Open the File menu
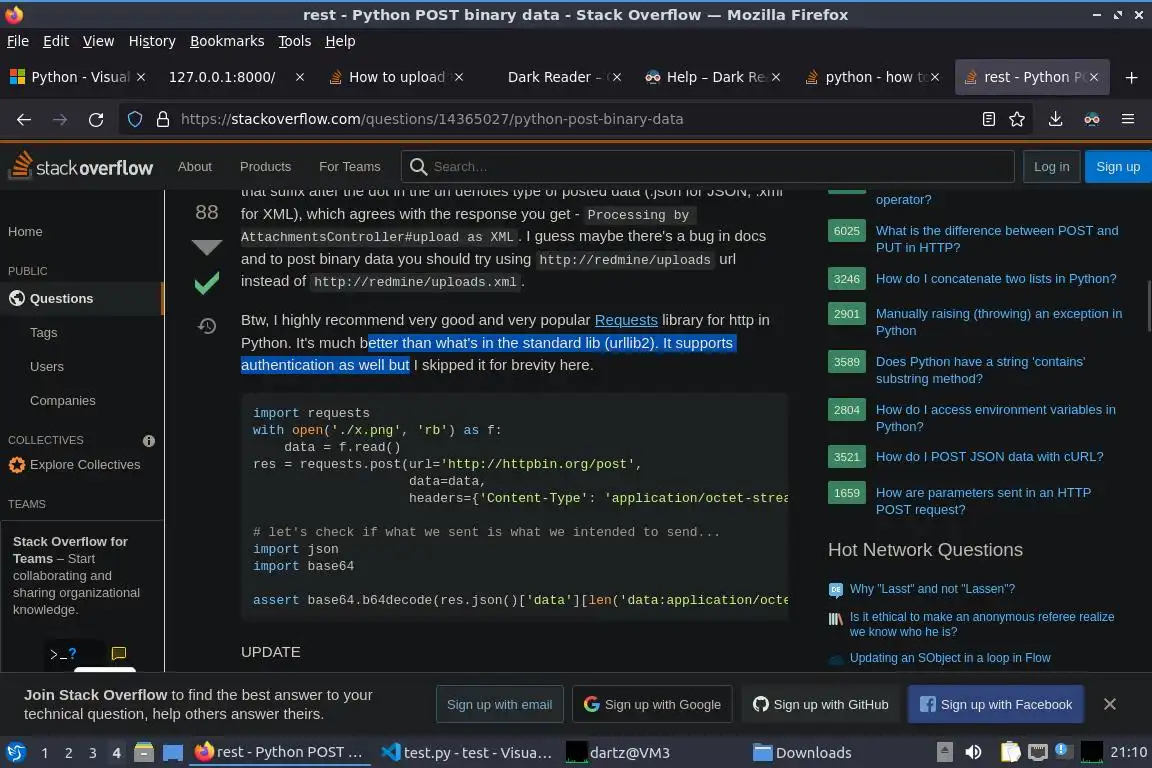This screenshot has height=768, width=1152. [x=18, y=41]
